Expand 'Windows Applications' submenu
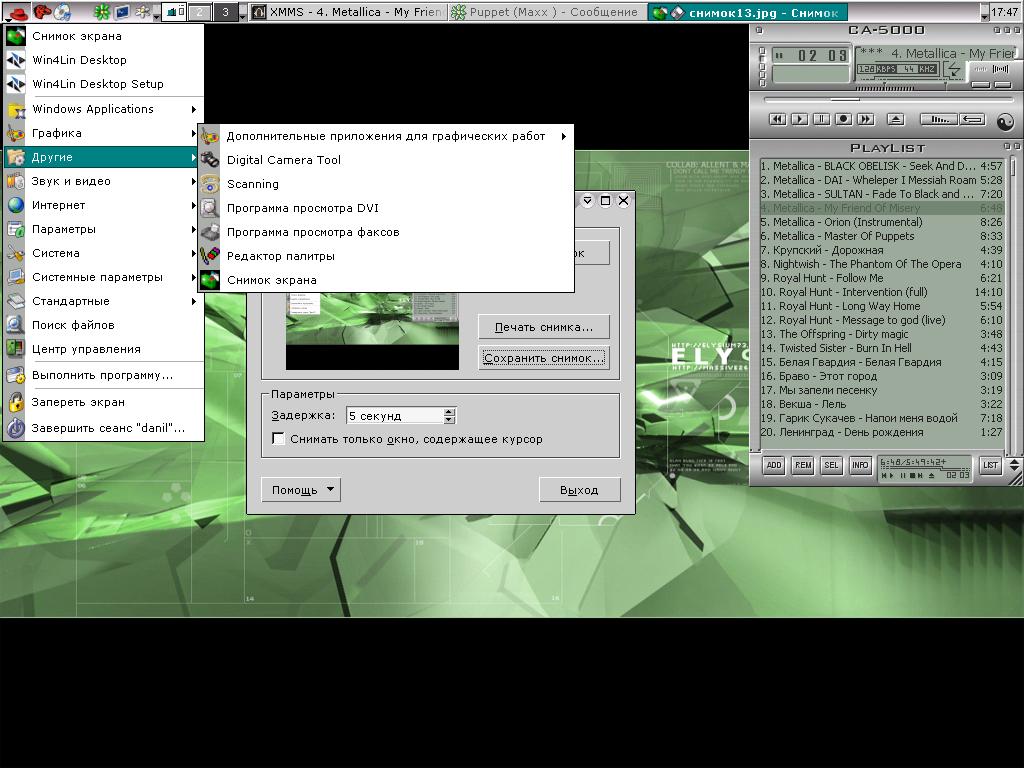 pyautogui.click(x=103, y=109)
